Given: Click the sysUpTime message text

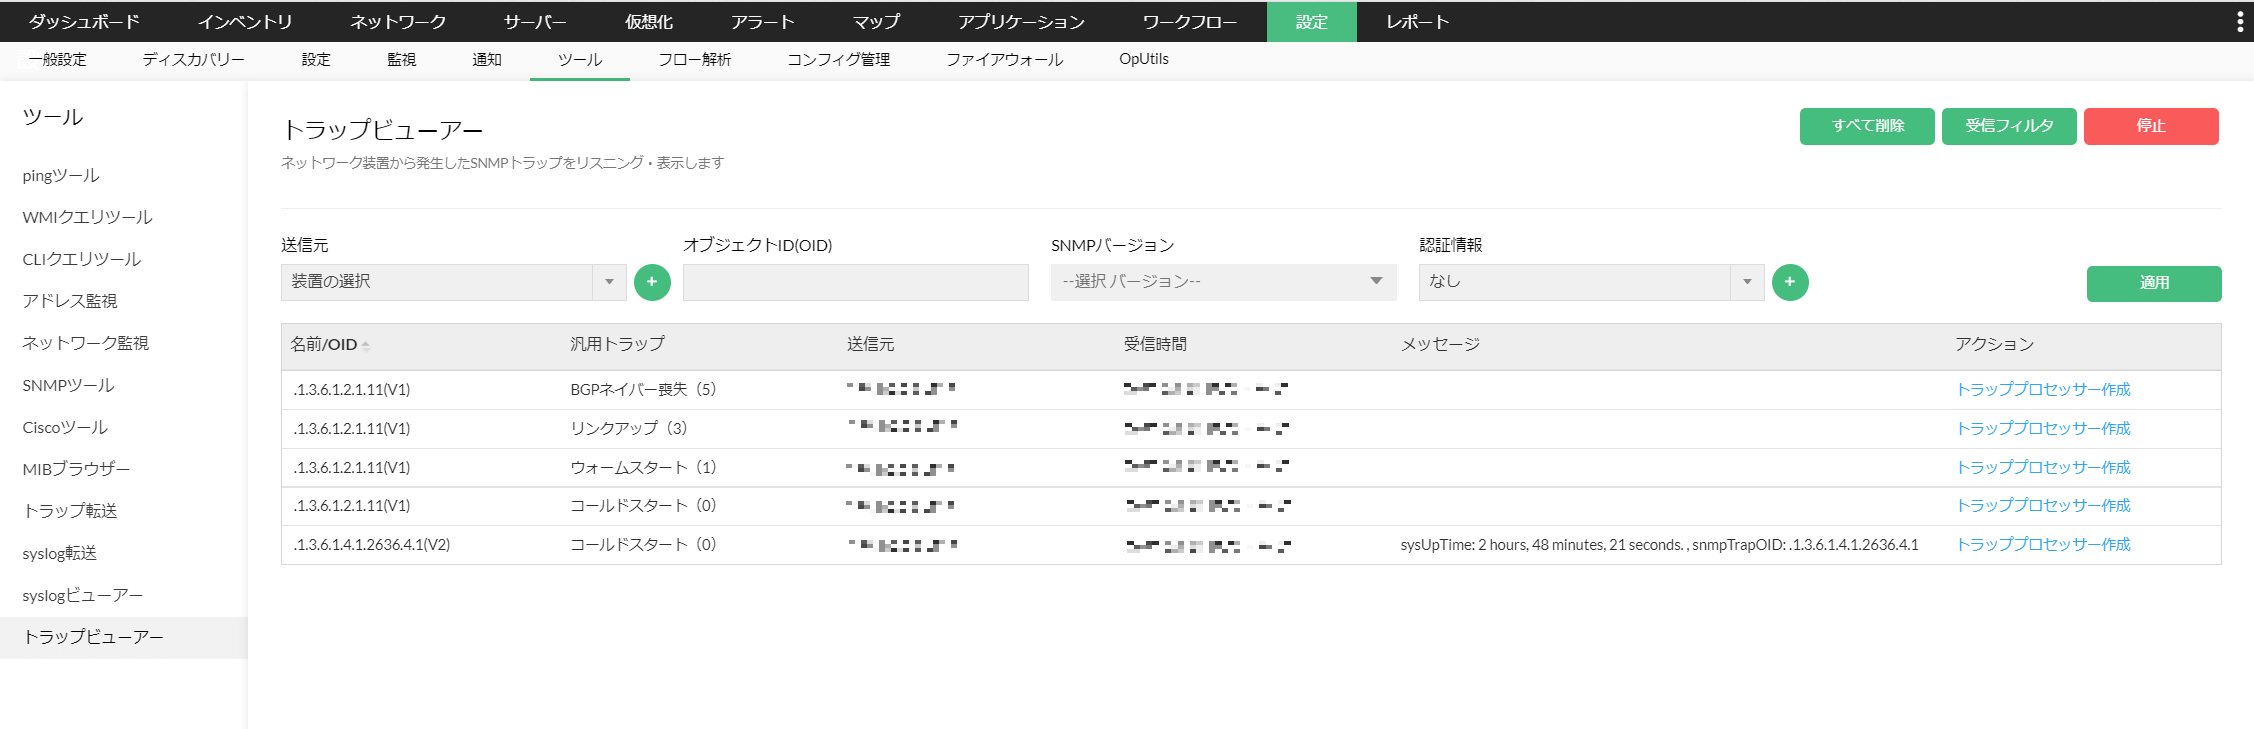Looking at the screenshot, I should [1659, 545].
